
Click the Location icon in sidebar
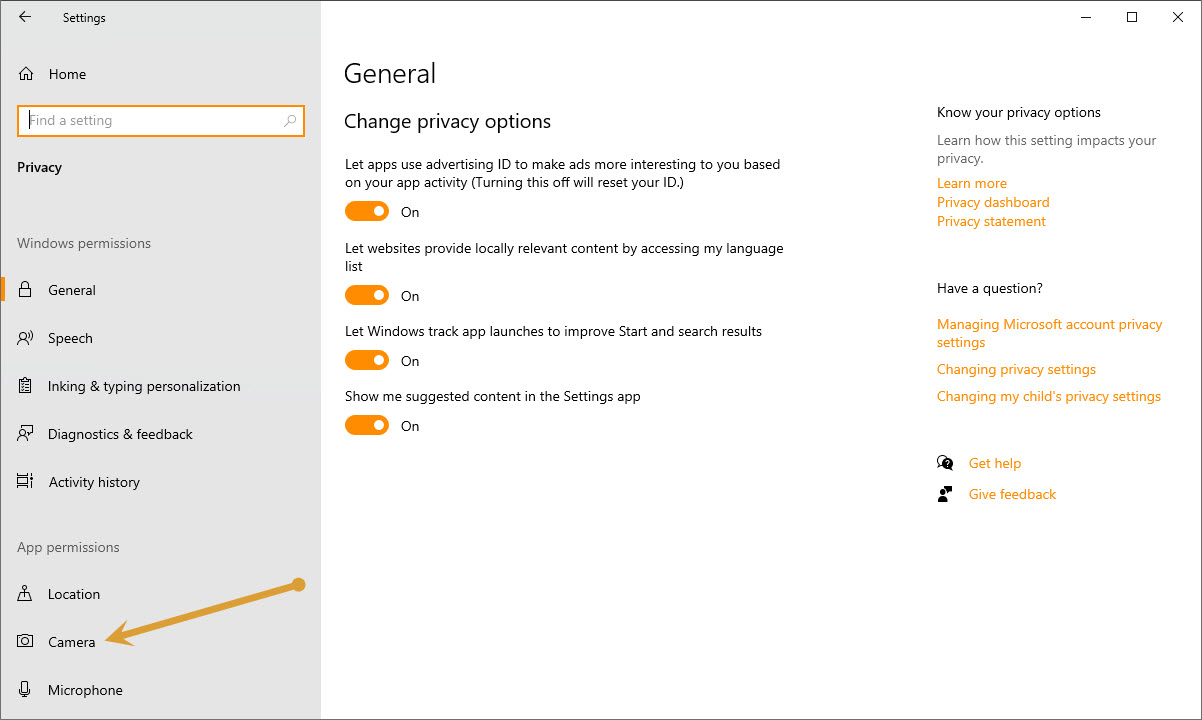click(x=26, y=594)
